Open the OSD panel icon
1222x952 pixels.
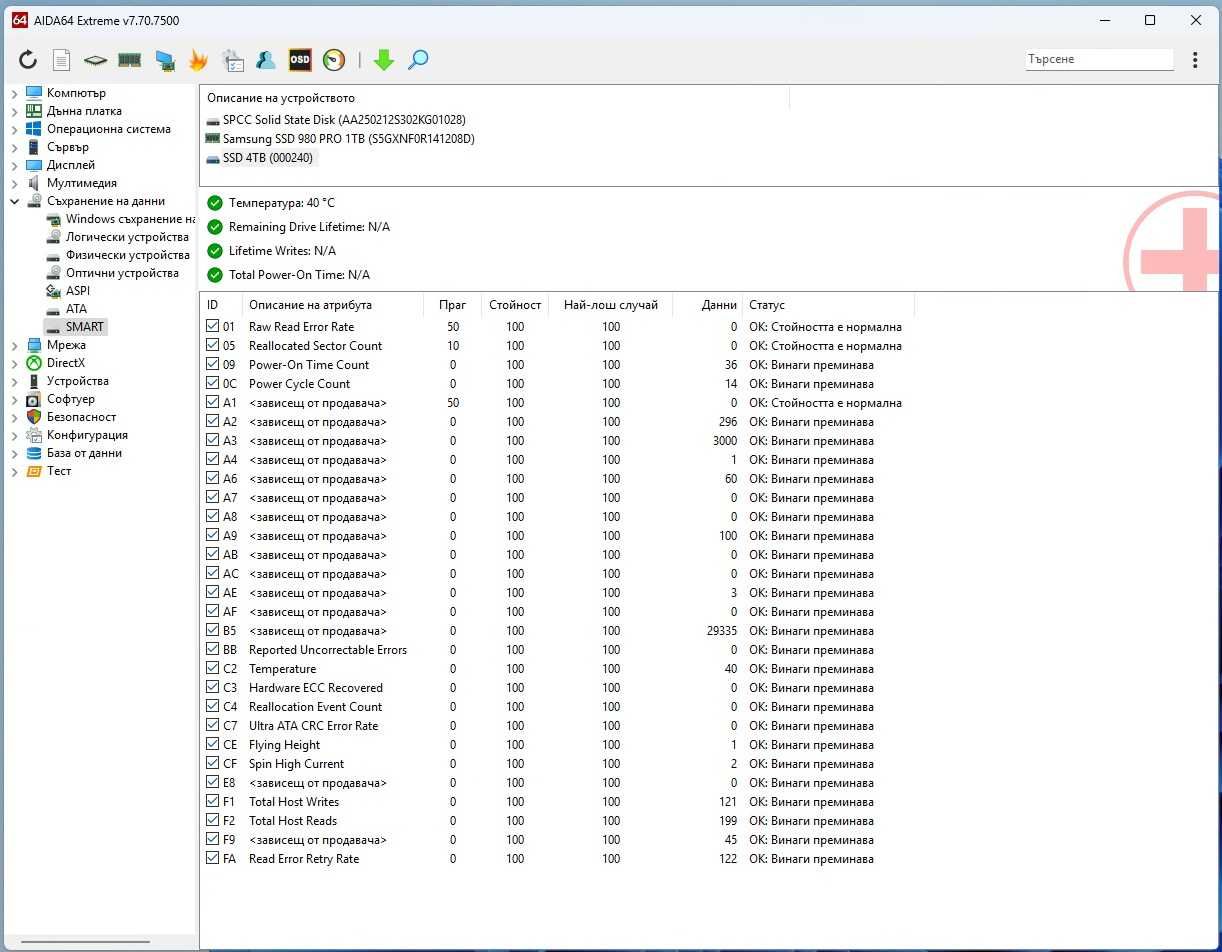click(x=300, y=60)
